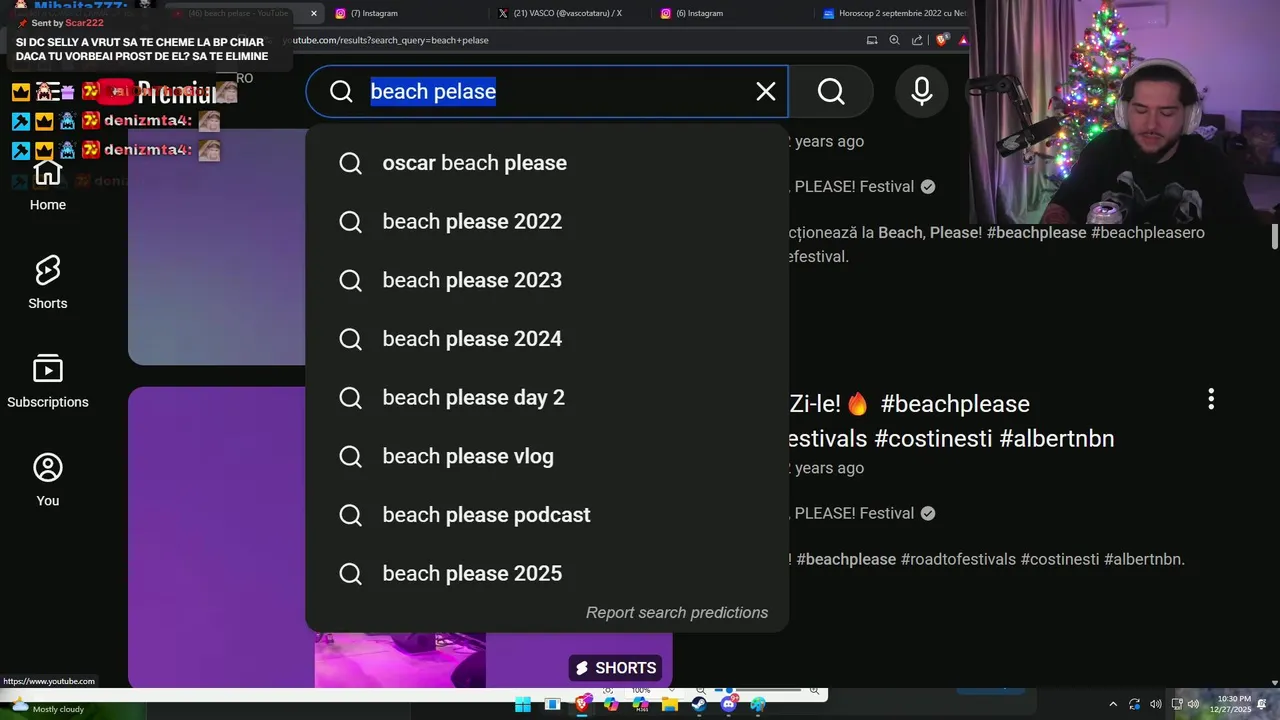The image size is (1280, 720).
Task: Select suggestion 'oscar beach please'
Action: point(546,163)
